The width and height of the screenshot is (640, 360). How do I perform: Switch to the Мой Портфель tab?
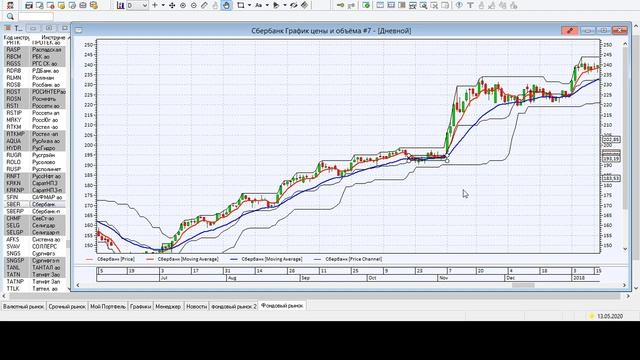108,307
